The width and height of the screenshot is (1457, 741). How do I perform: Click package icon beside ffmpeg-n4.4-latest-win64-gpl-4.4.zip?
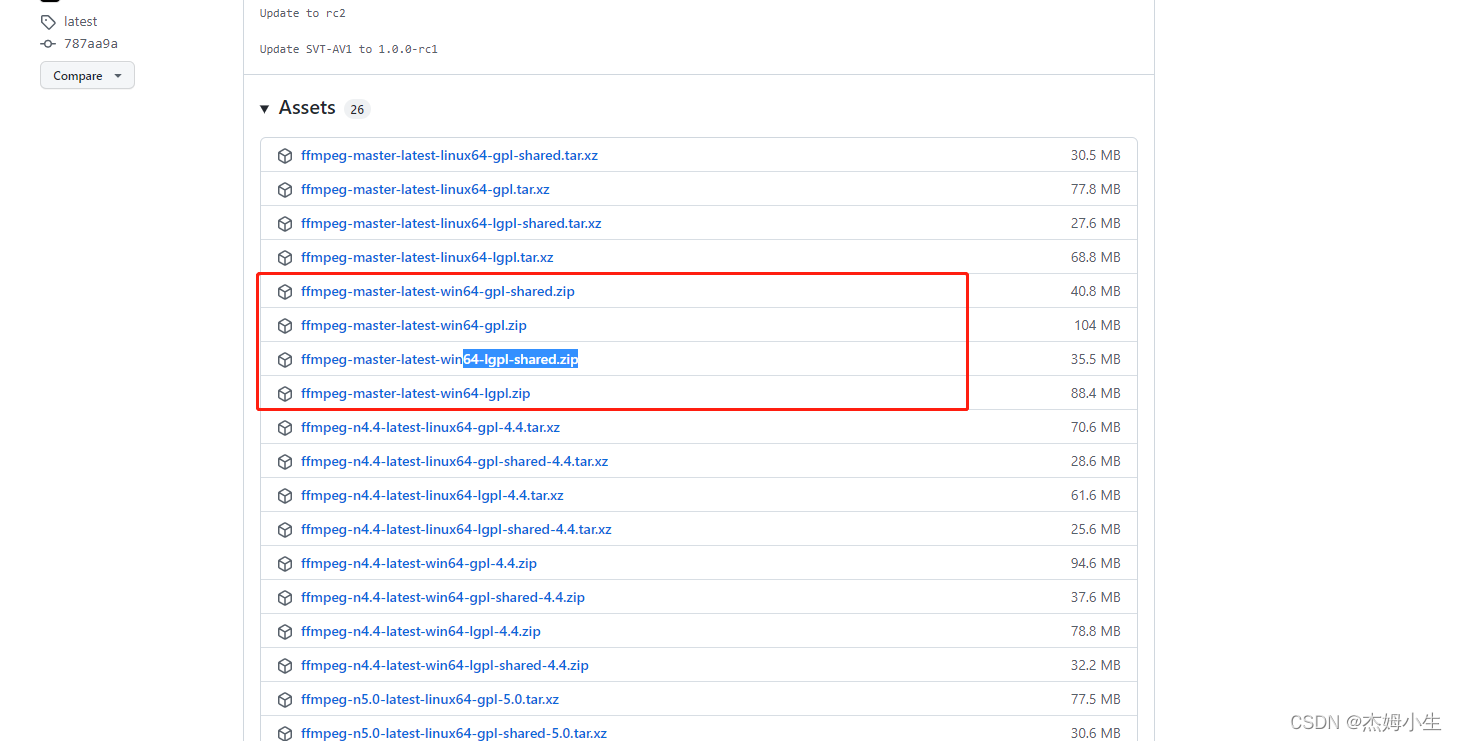click(x=285, y=564)
